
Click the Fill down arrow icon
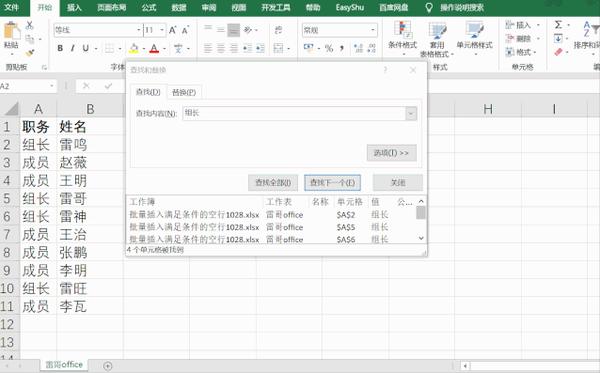(558, 38)
